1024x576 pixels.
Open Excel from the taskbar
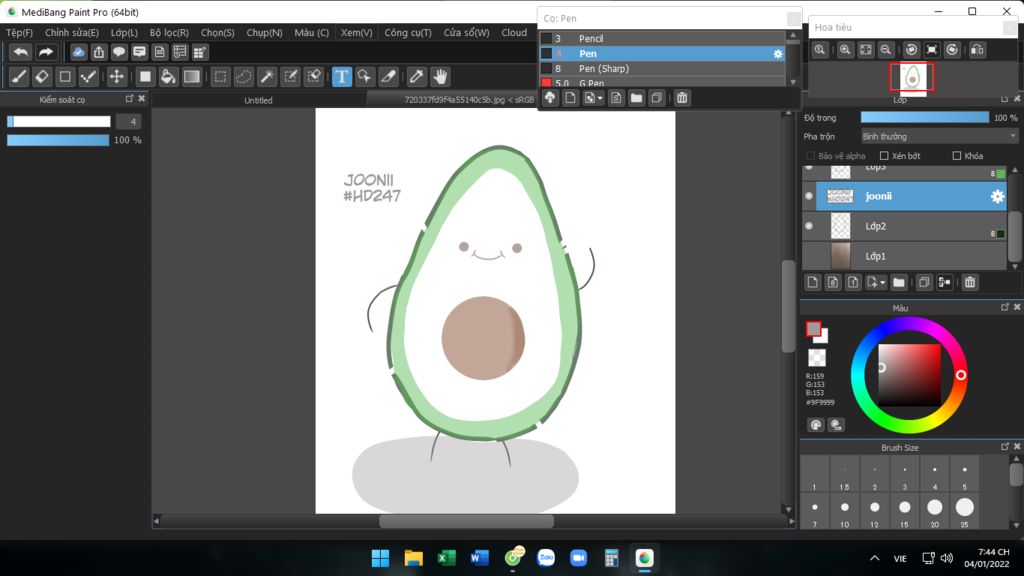[x=447, y=558]
